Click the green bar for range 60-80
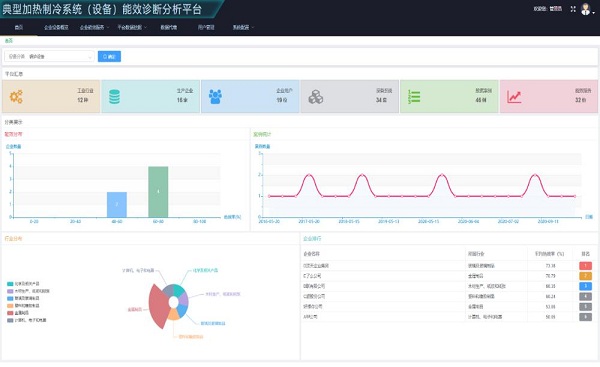This screenshot has height=367, width=600. point(158,192)
